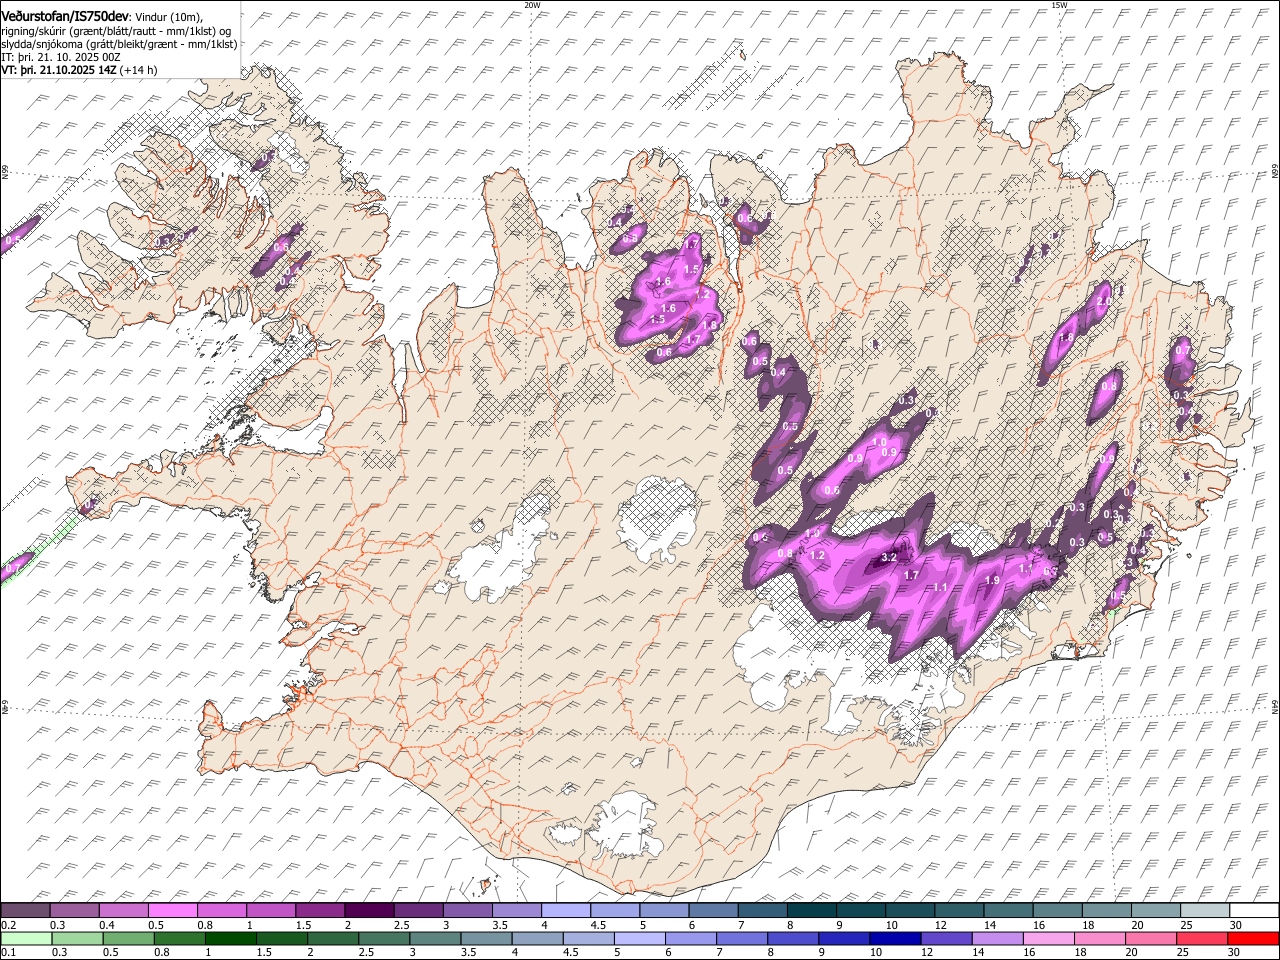Select lower legend row swatch labeled 2.5
This screenshot has height=960, width=1280.
pyautogui.click(x=383, y=938)
